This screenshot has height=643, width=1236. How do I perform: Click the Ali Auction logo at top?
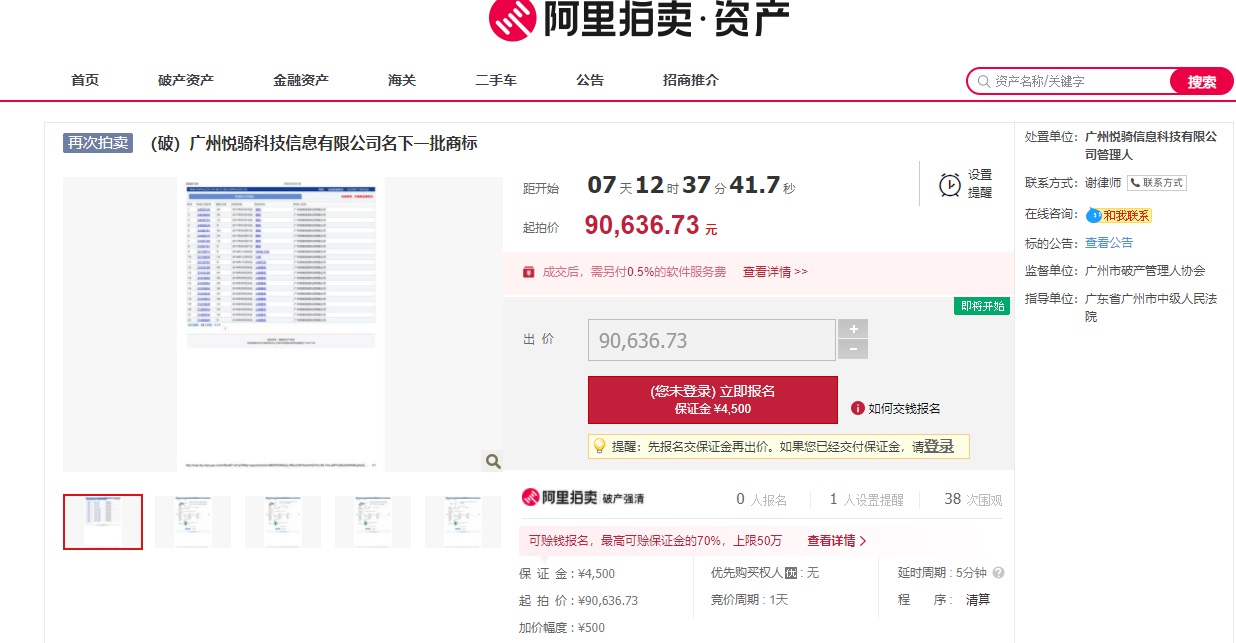click(x=638, y=19)
